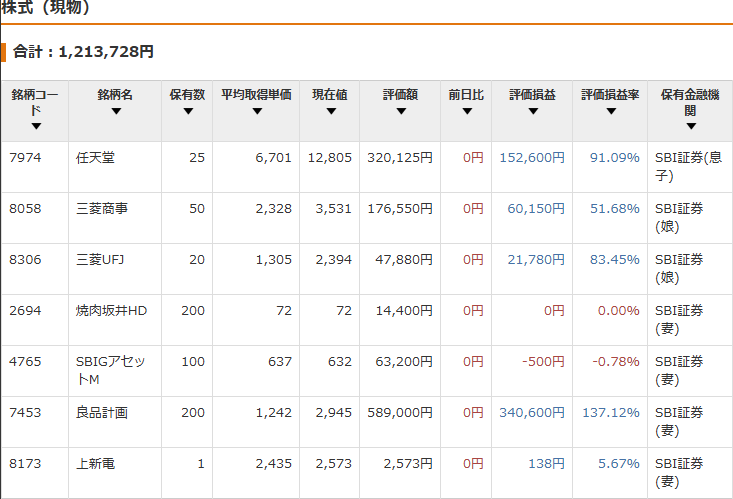Sort by 平均取得単価 arrow icon

256,111
